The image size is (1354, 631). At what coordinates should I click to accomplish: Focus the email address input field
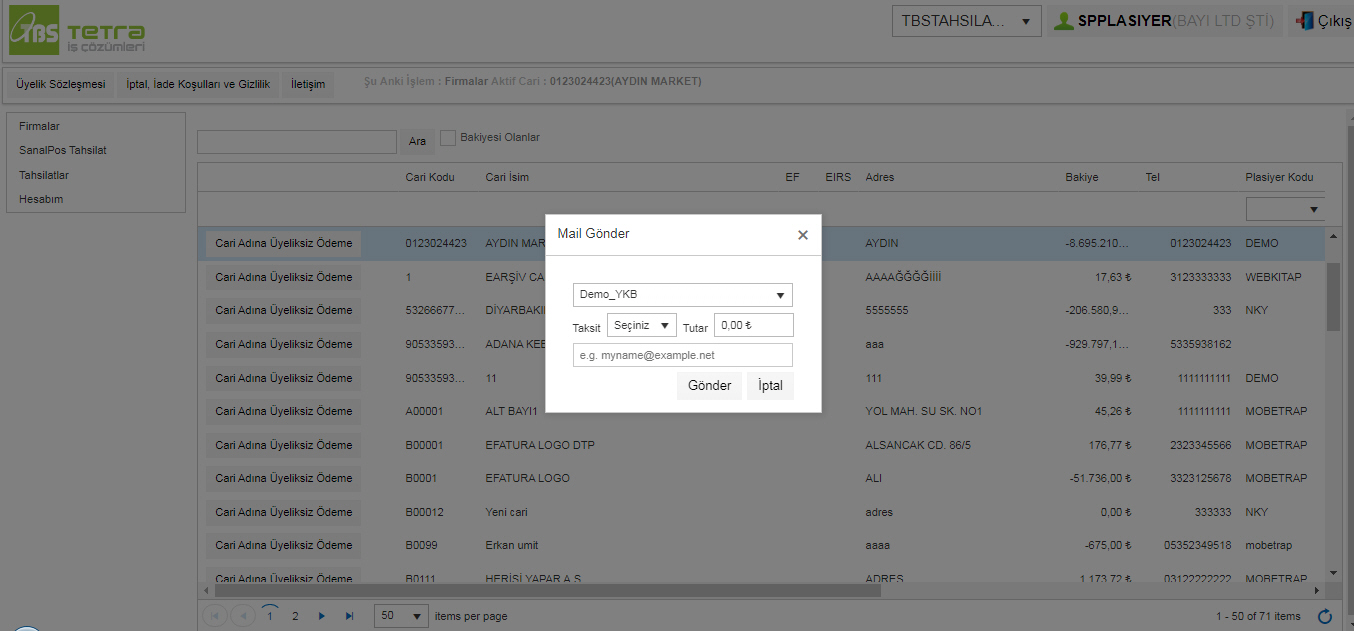pyautogui.click(x=682, y=355)
